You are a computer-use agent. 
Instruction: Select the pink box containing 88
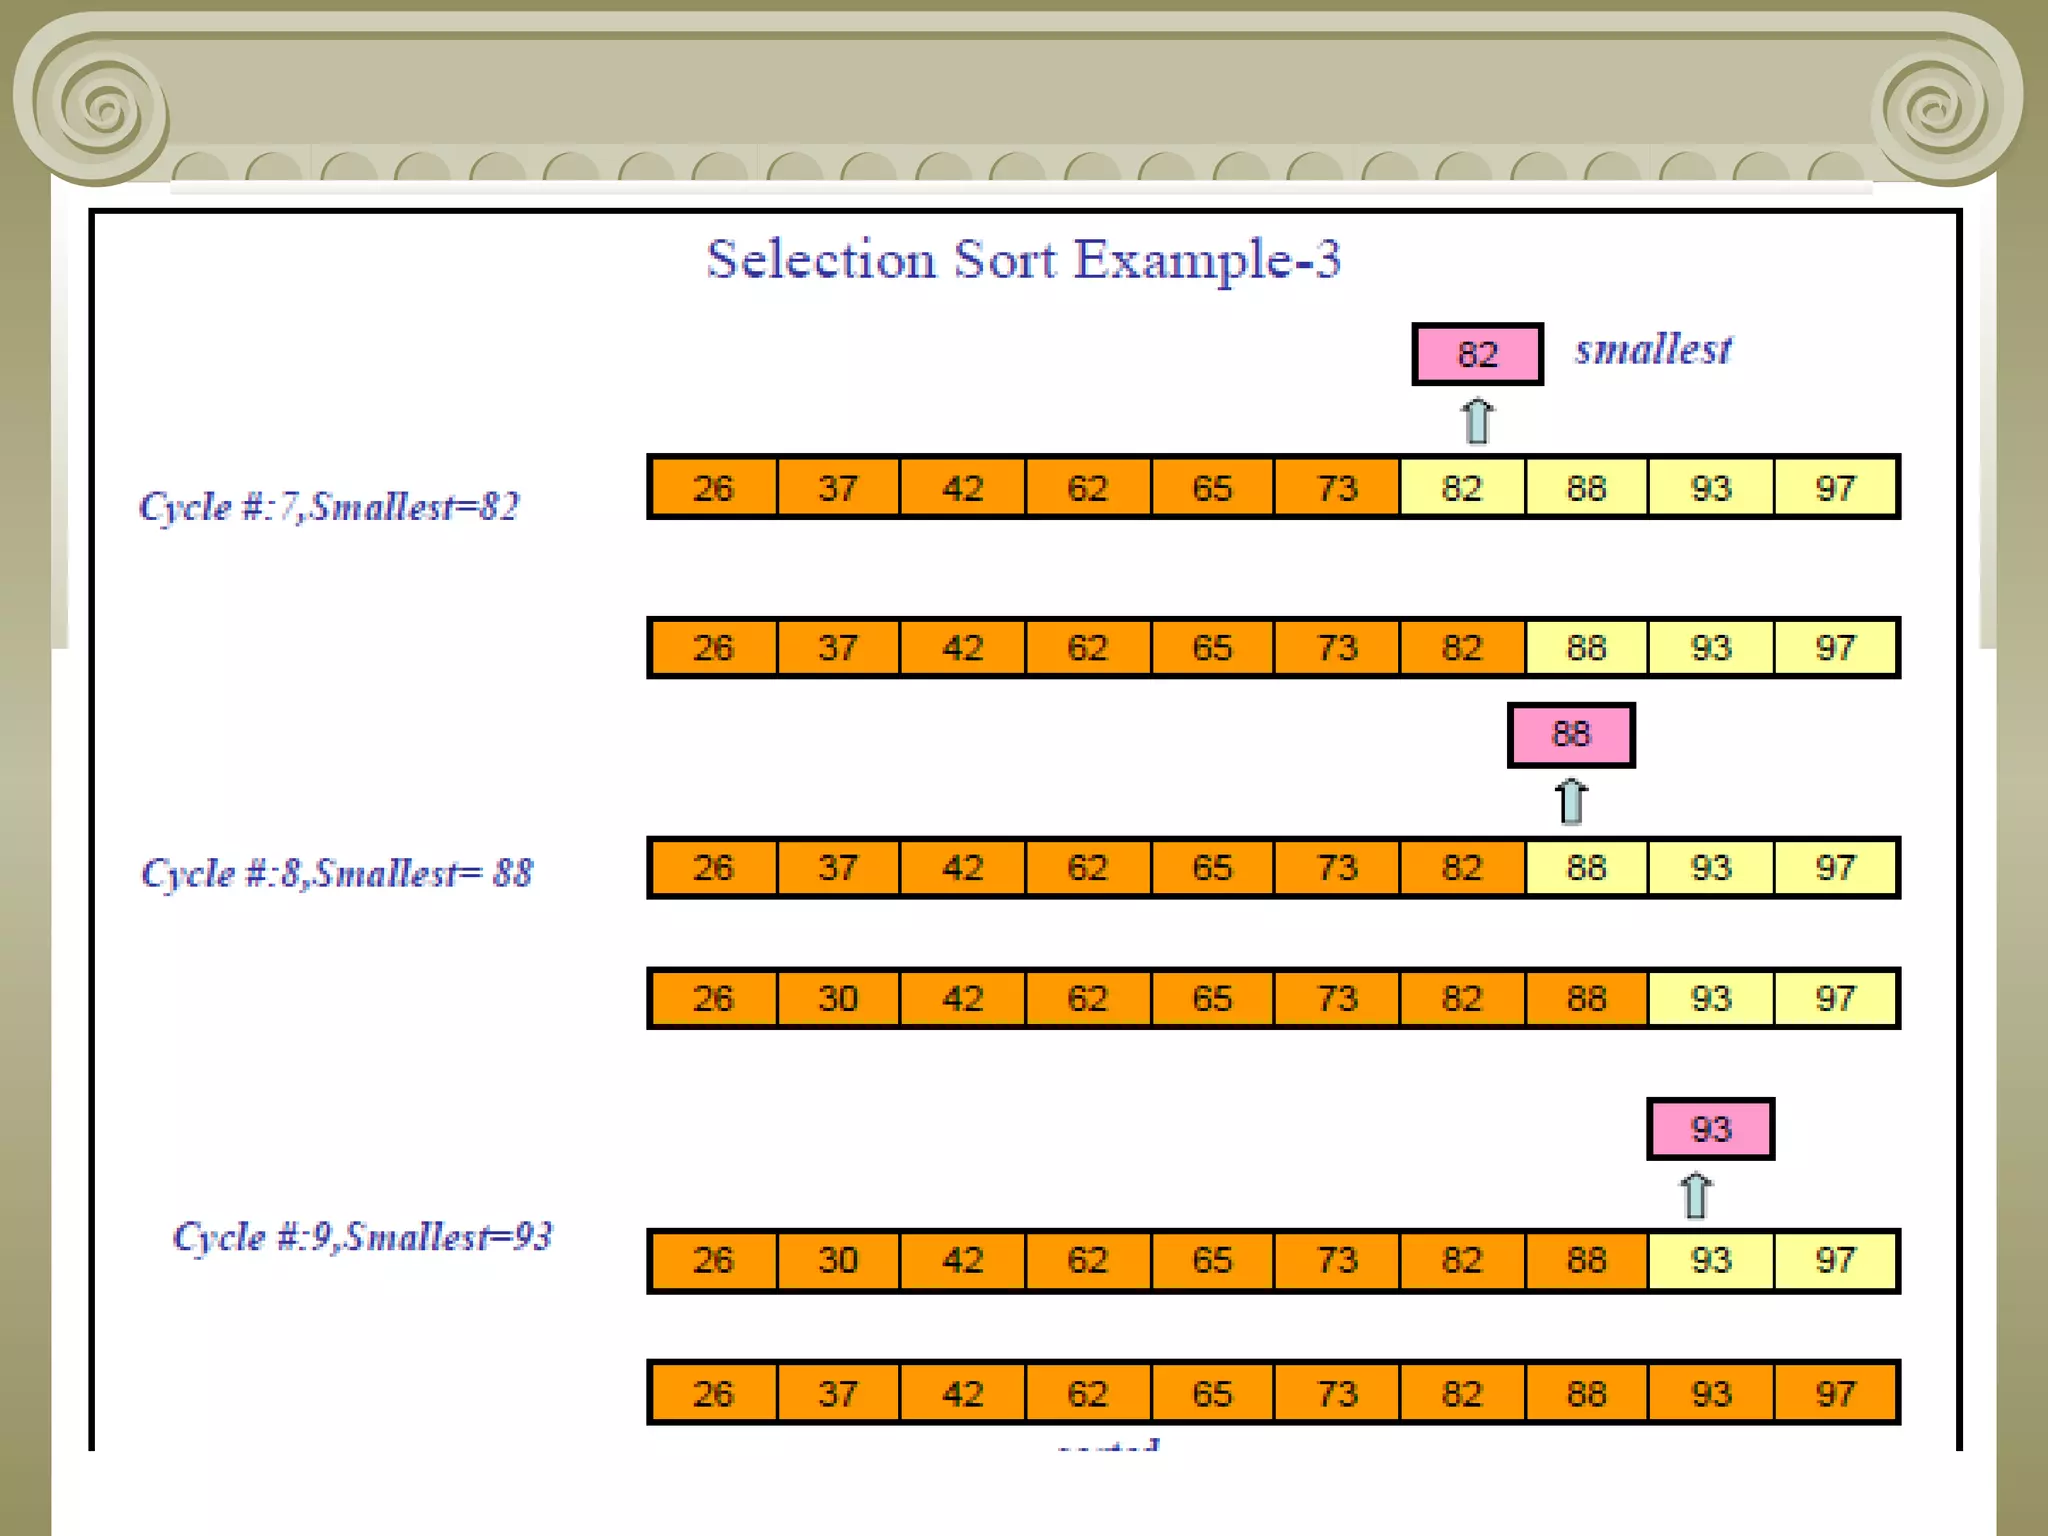point(1571,735)
